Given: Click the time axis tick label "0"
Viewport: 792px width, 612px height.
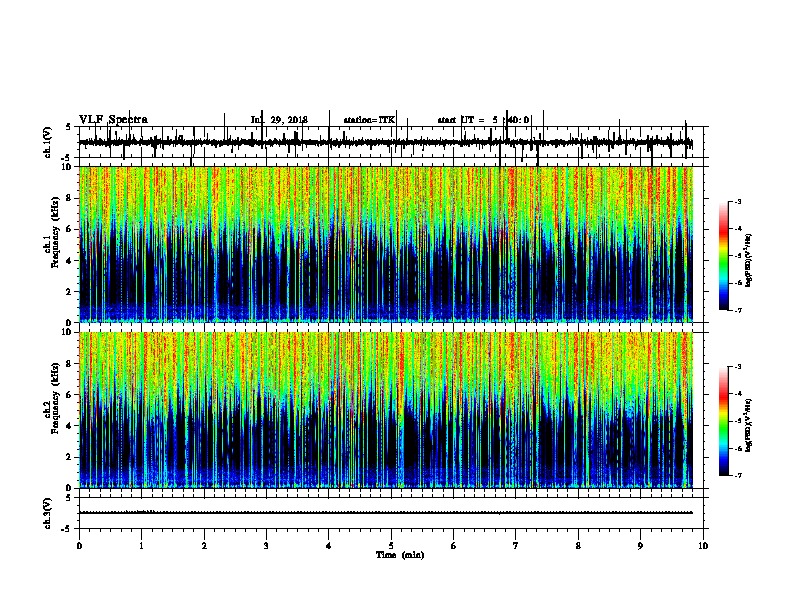Looking at the screenshot, I should click(x=79, y=546).
